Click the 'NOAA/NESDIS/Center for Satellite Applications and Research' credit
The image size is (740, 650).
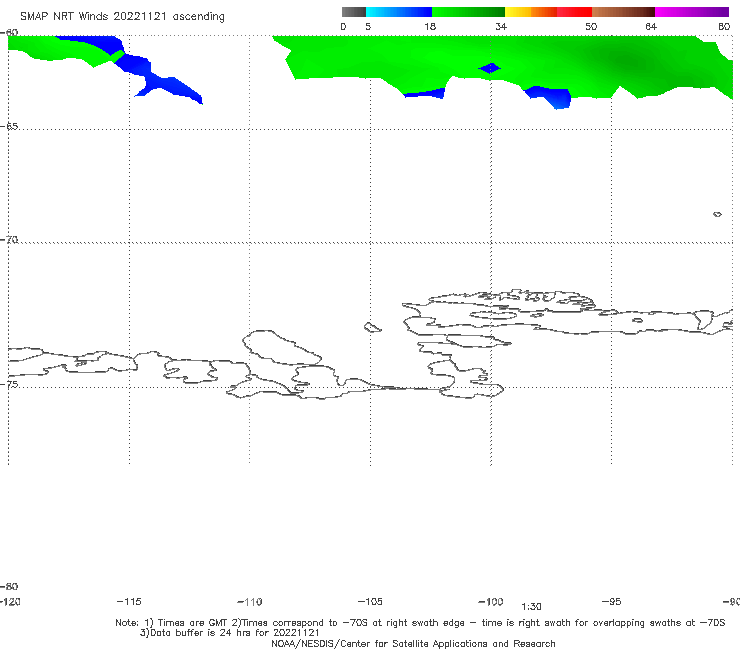(413, 643)
